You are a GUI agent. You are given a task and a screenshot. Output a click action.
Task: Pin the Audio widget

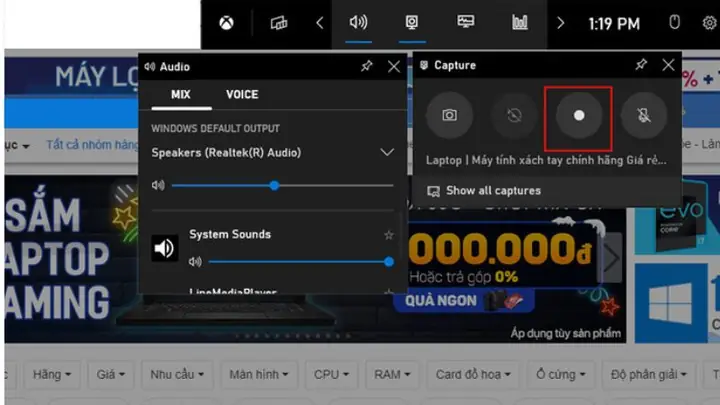click(366, 67)
